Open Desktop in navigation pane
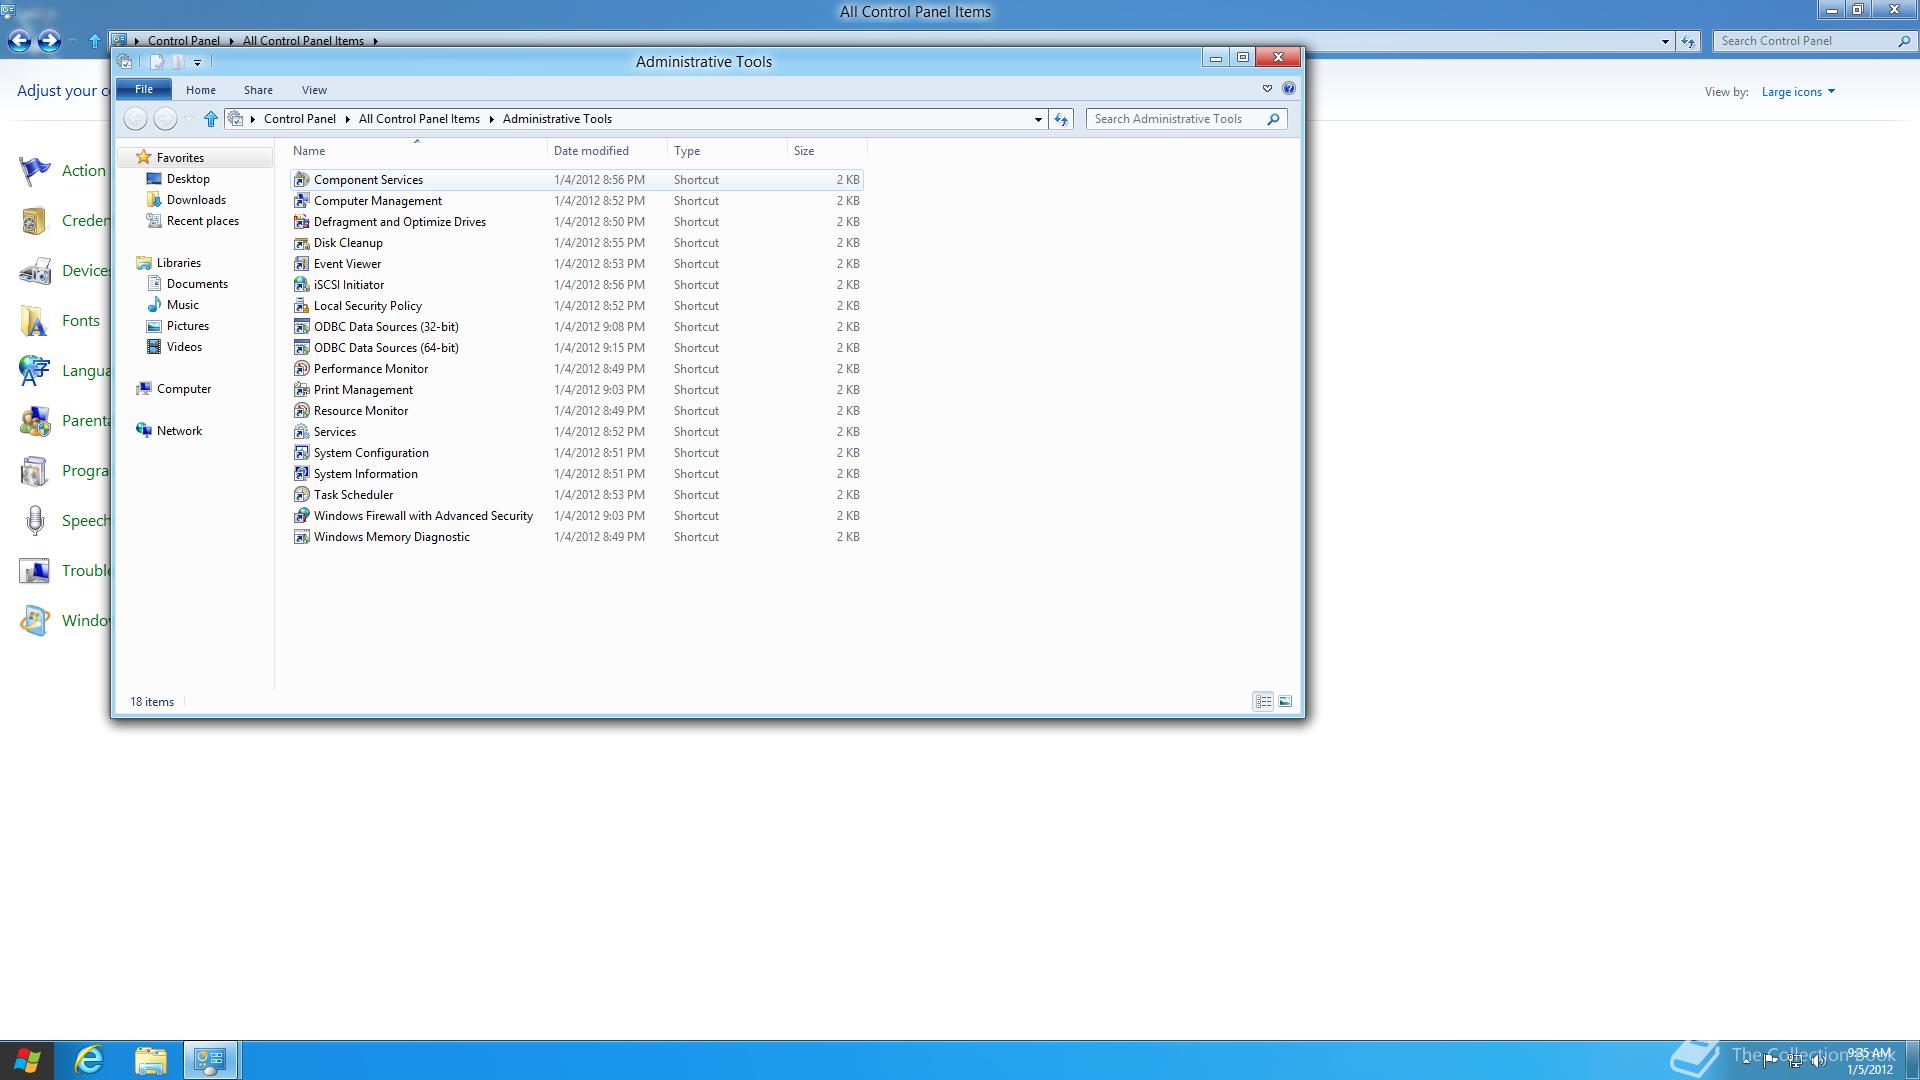This screenshot has width=1920, height=1080. pyautogui.click(x=188, y=179)
